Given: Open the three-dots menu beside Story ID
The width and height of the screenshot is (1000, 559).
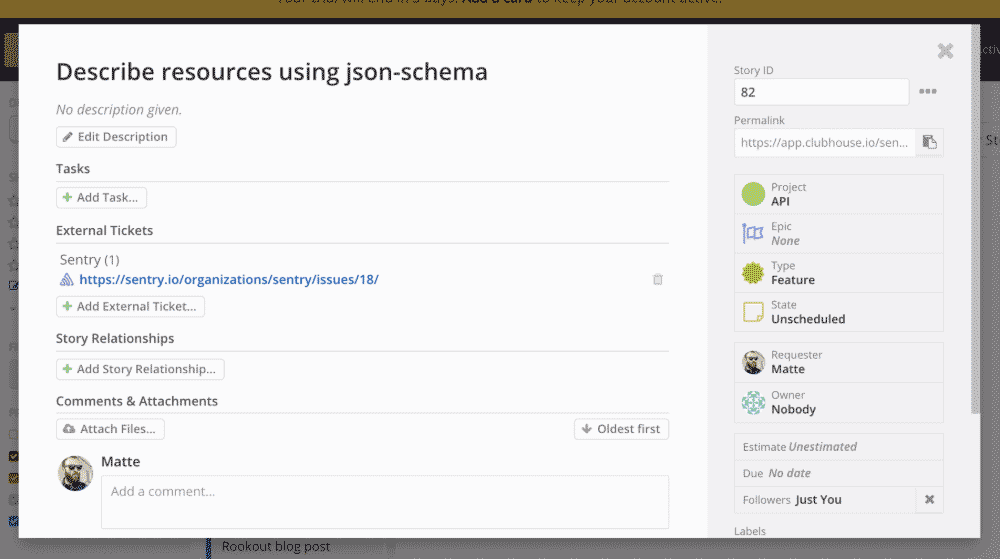Looking at the screenshot, I should [928, 92].
